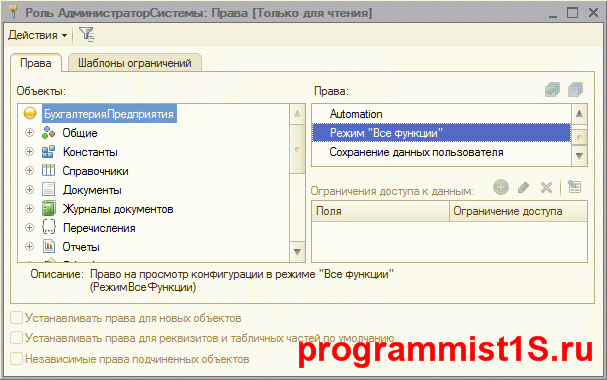The image size is (607, 380).
Task: Click the Журналы документов green icon
Action: [x=48, y=209]
